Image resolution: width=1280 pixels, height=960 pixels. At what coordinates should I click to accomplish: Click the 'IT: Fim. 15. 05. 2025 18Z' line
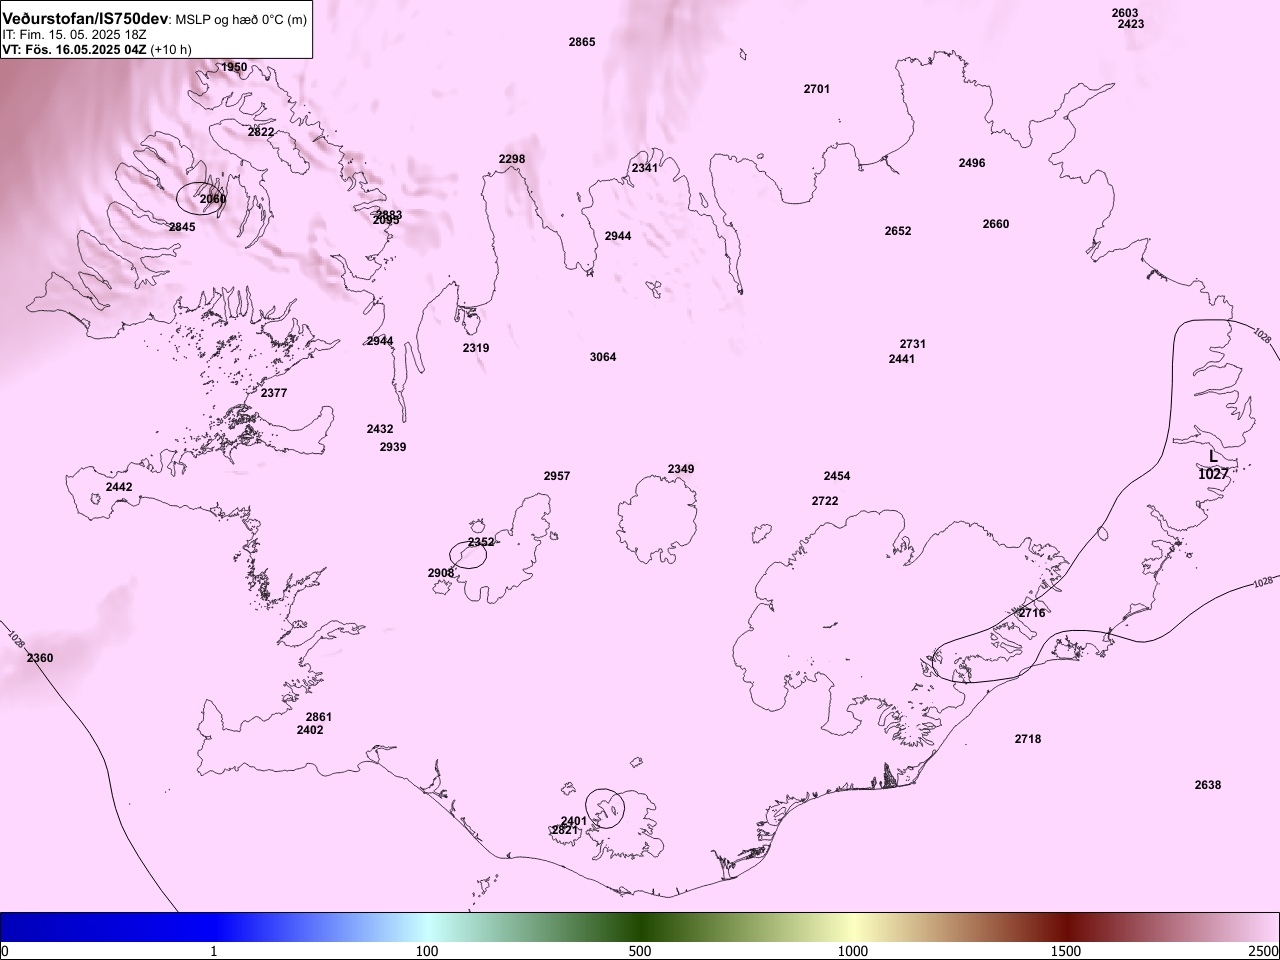click(x=74, y=34)
